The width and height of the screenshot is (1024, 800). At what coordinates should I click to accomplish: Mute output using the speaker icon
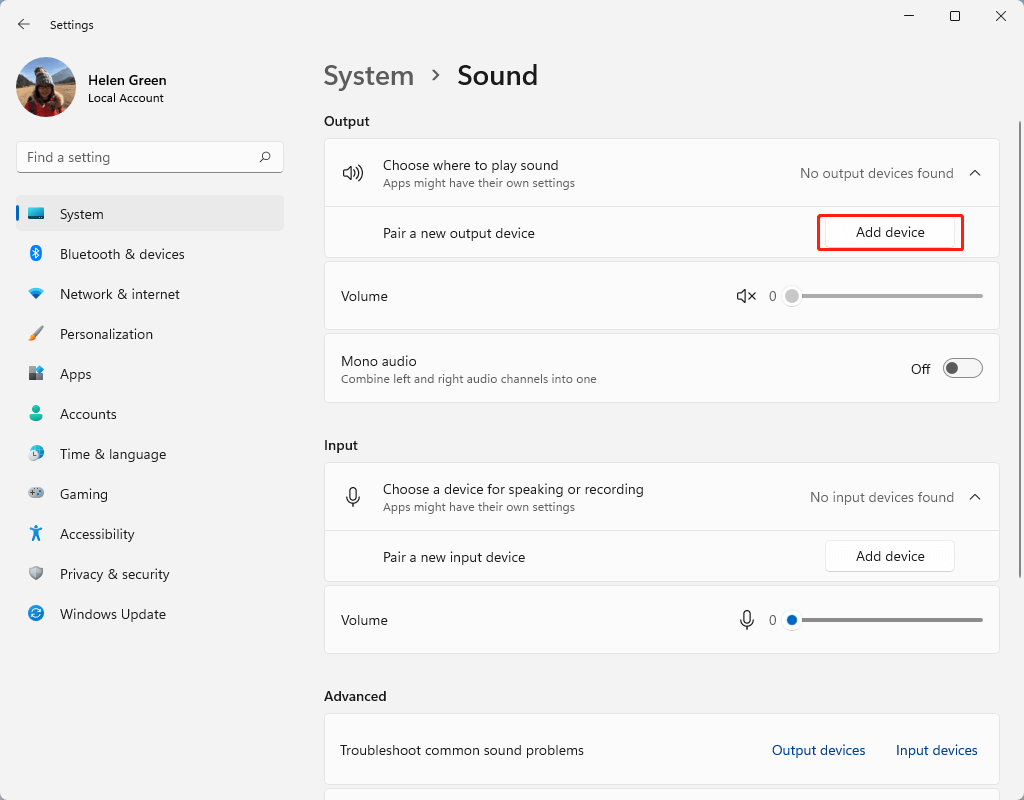pyautogui.click(x=746, y=296)
